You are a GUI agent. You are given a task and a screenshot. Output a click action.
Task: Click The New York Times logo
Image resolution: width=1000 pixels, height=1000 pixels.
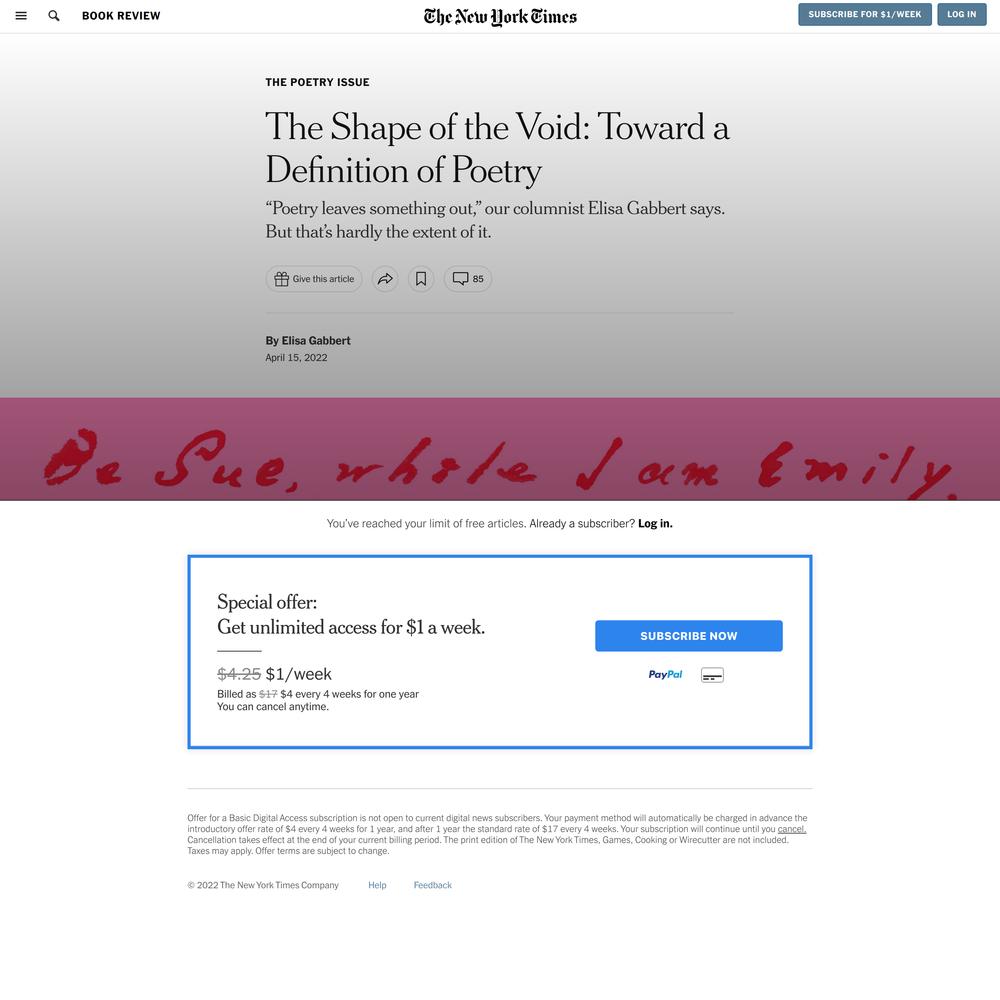tap(500, 17)
